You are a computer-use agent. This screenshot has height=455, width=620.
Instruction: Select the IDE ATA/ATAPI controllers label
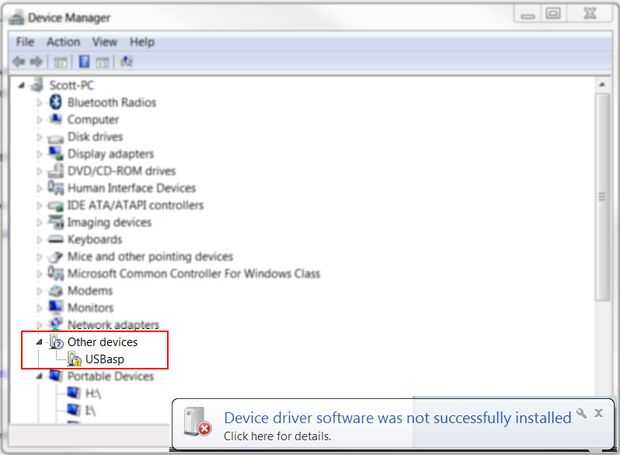coord(135,205)
